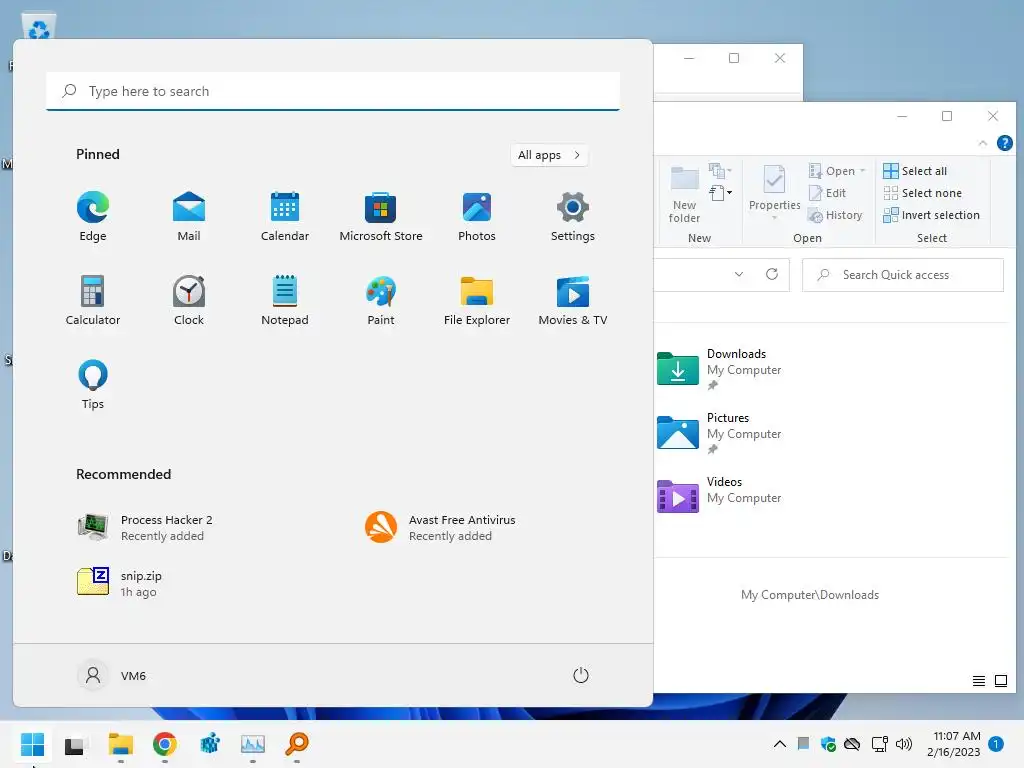Open the Windows Security tray icon
This screenshot has width=1024, height=768.
coord(828,744)
